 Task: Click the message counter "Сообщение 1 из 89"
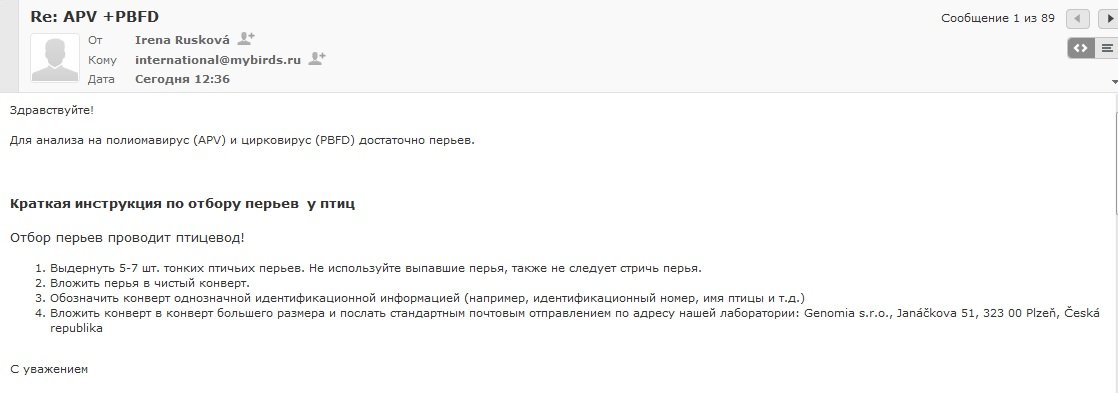998,19
